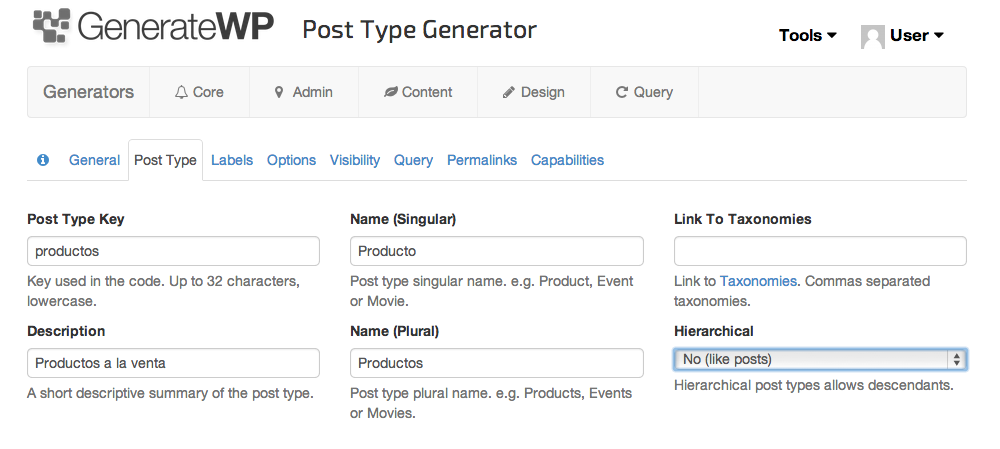Click the info circle icon tab
The height and width of the screenshot is (449, 1000).
tap(43, 159)
